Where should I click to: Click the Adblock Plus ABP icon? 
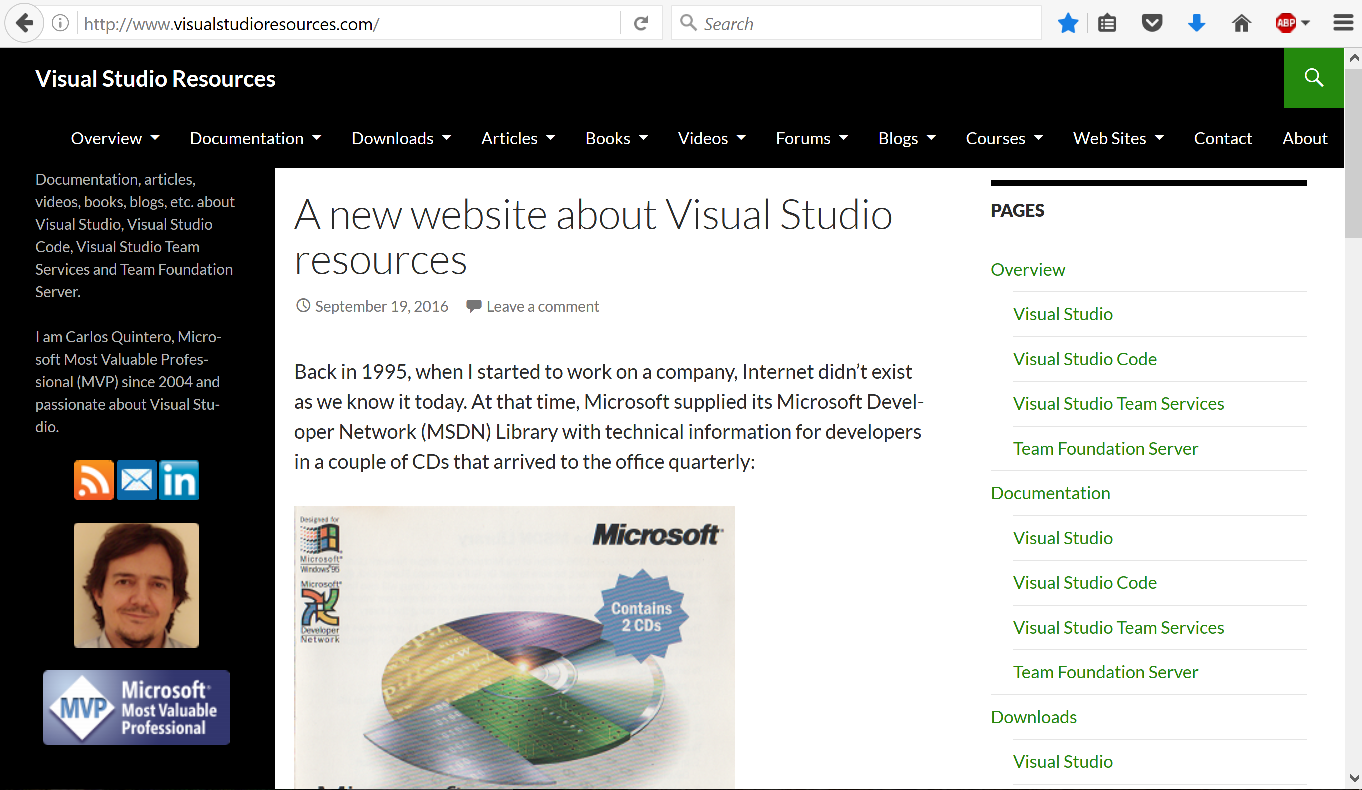(x=1286, y=23)
